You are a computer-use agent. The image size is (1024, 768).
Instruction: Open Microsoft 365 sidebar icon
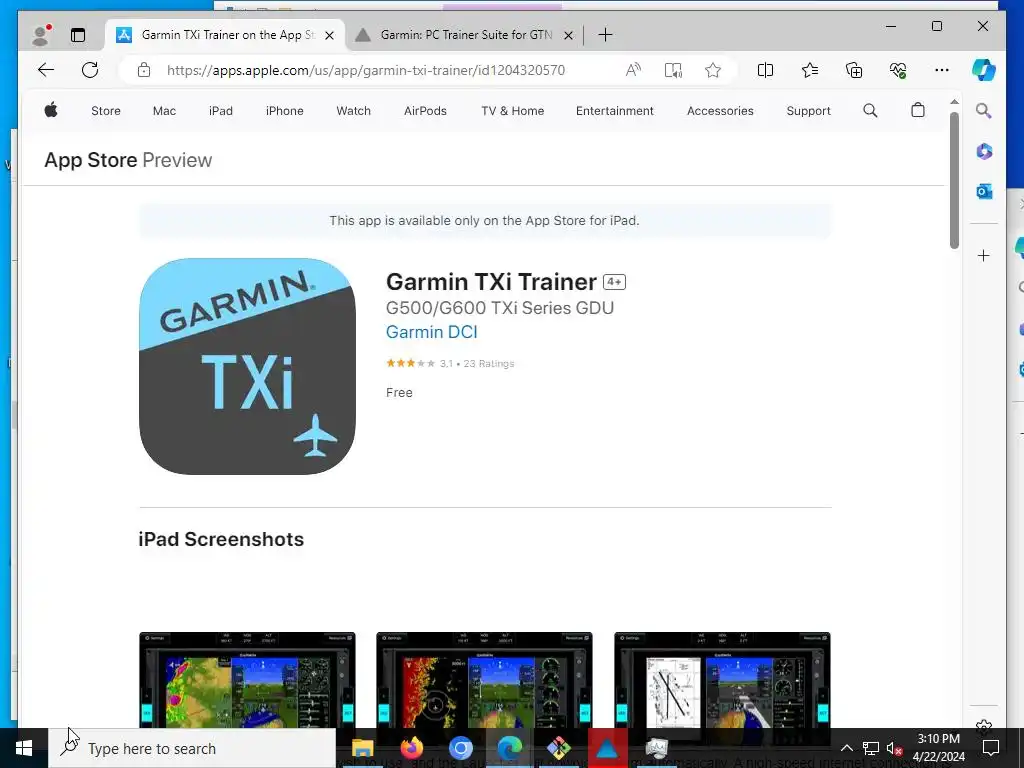[x=984, y=152]
